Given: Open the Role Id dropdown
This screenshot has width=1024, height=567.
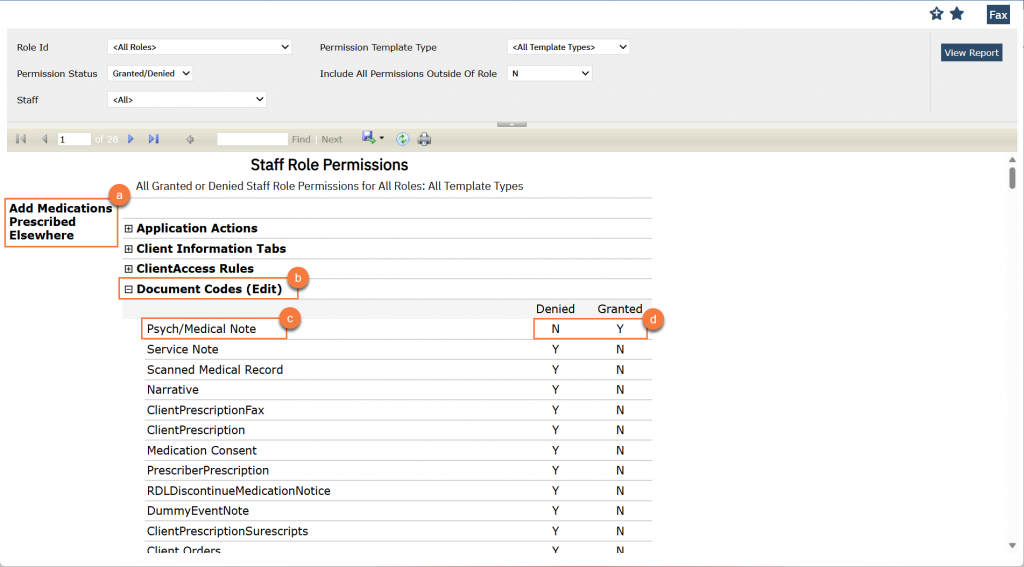Looking at the screenshot, I should coord(199,47).
